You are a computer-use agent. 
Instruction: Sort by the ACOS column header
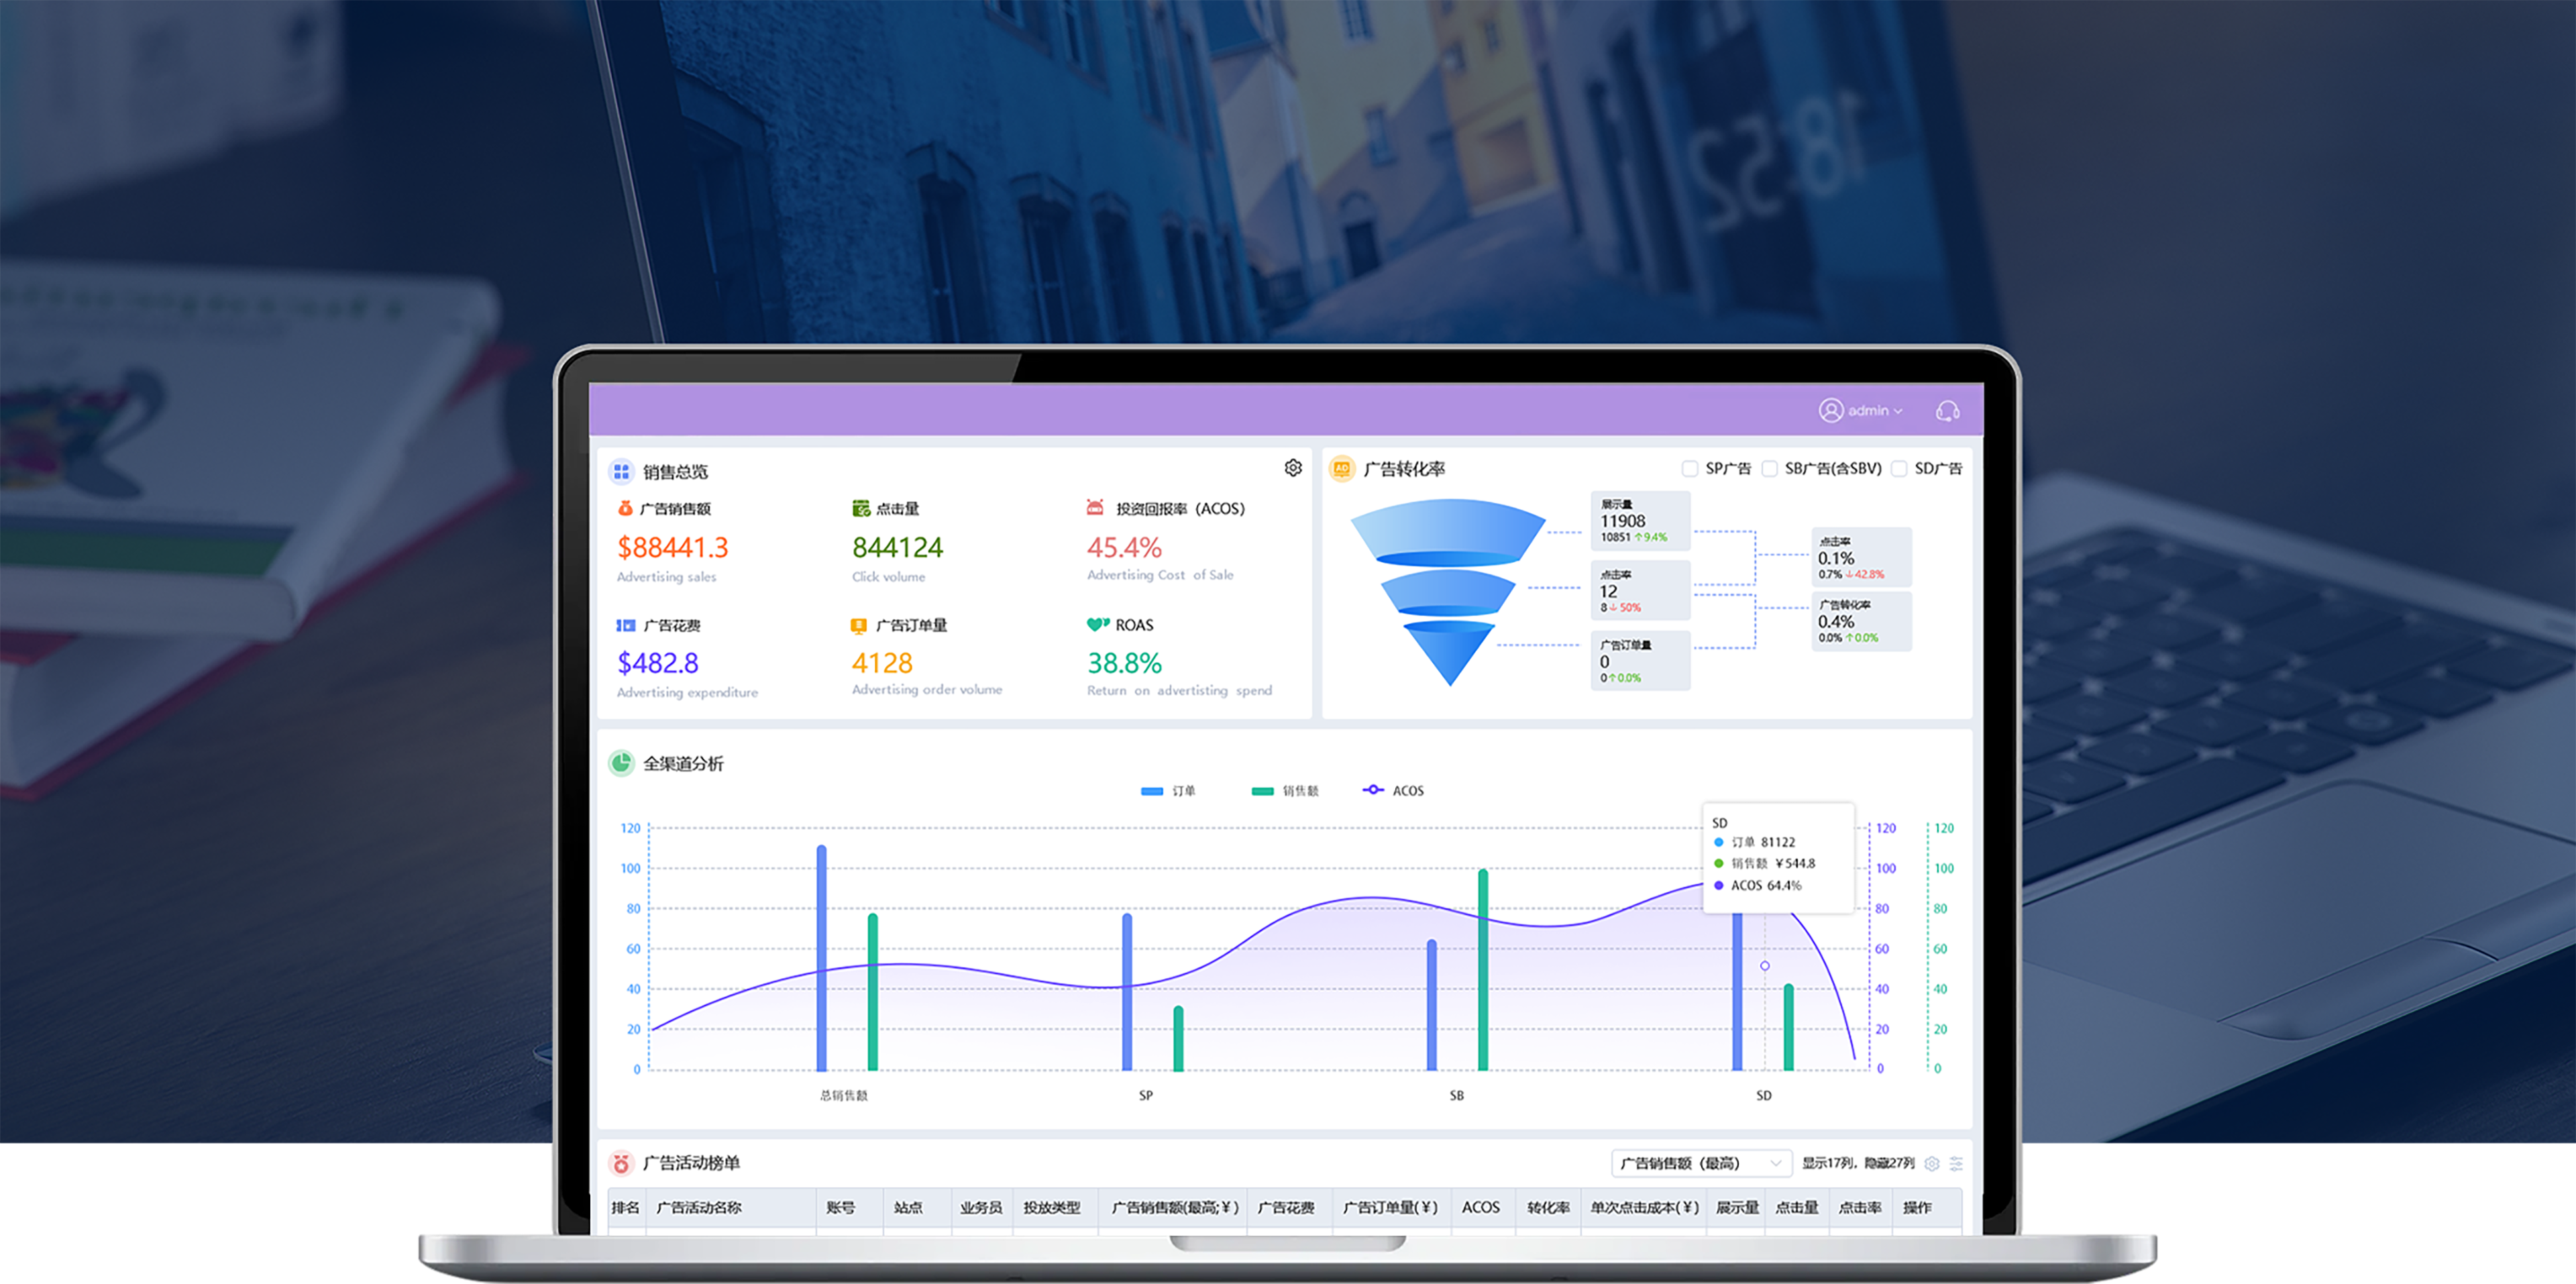1480,1208
